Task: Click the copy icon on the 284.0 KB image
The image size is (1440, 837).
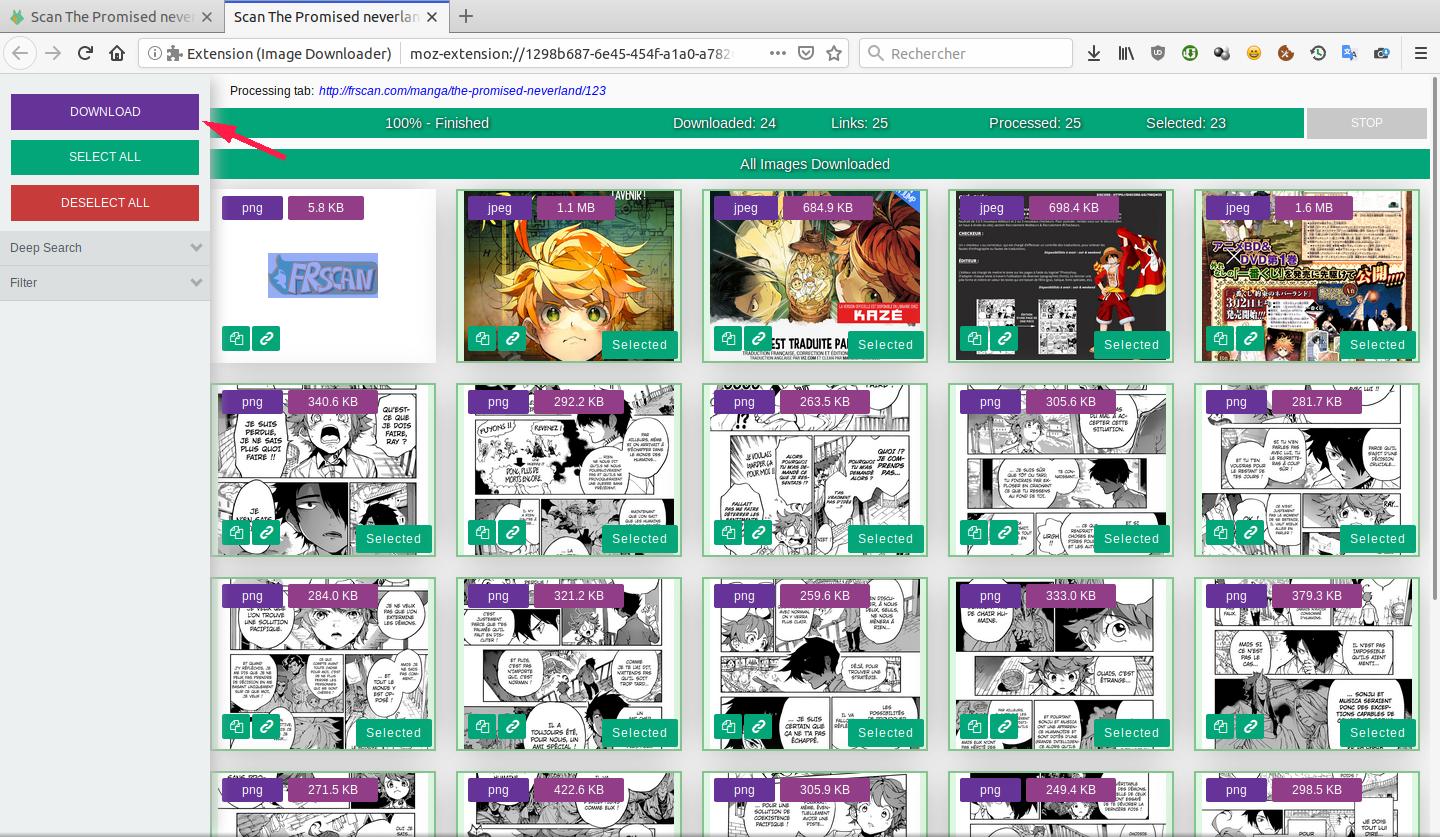Action: (236, 727)
